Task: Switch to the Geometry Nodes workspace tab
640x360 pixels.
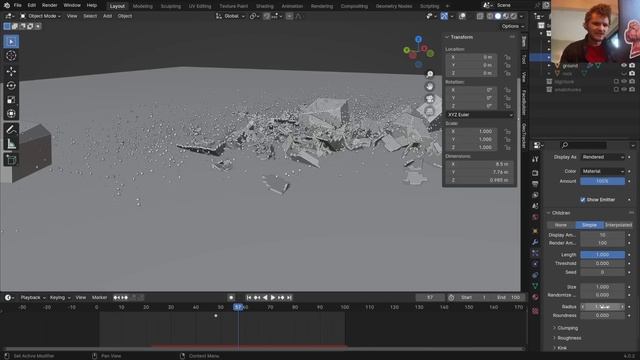Action: point(393,6)
